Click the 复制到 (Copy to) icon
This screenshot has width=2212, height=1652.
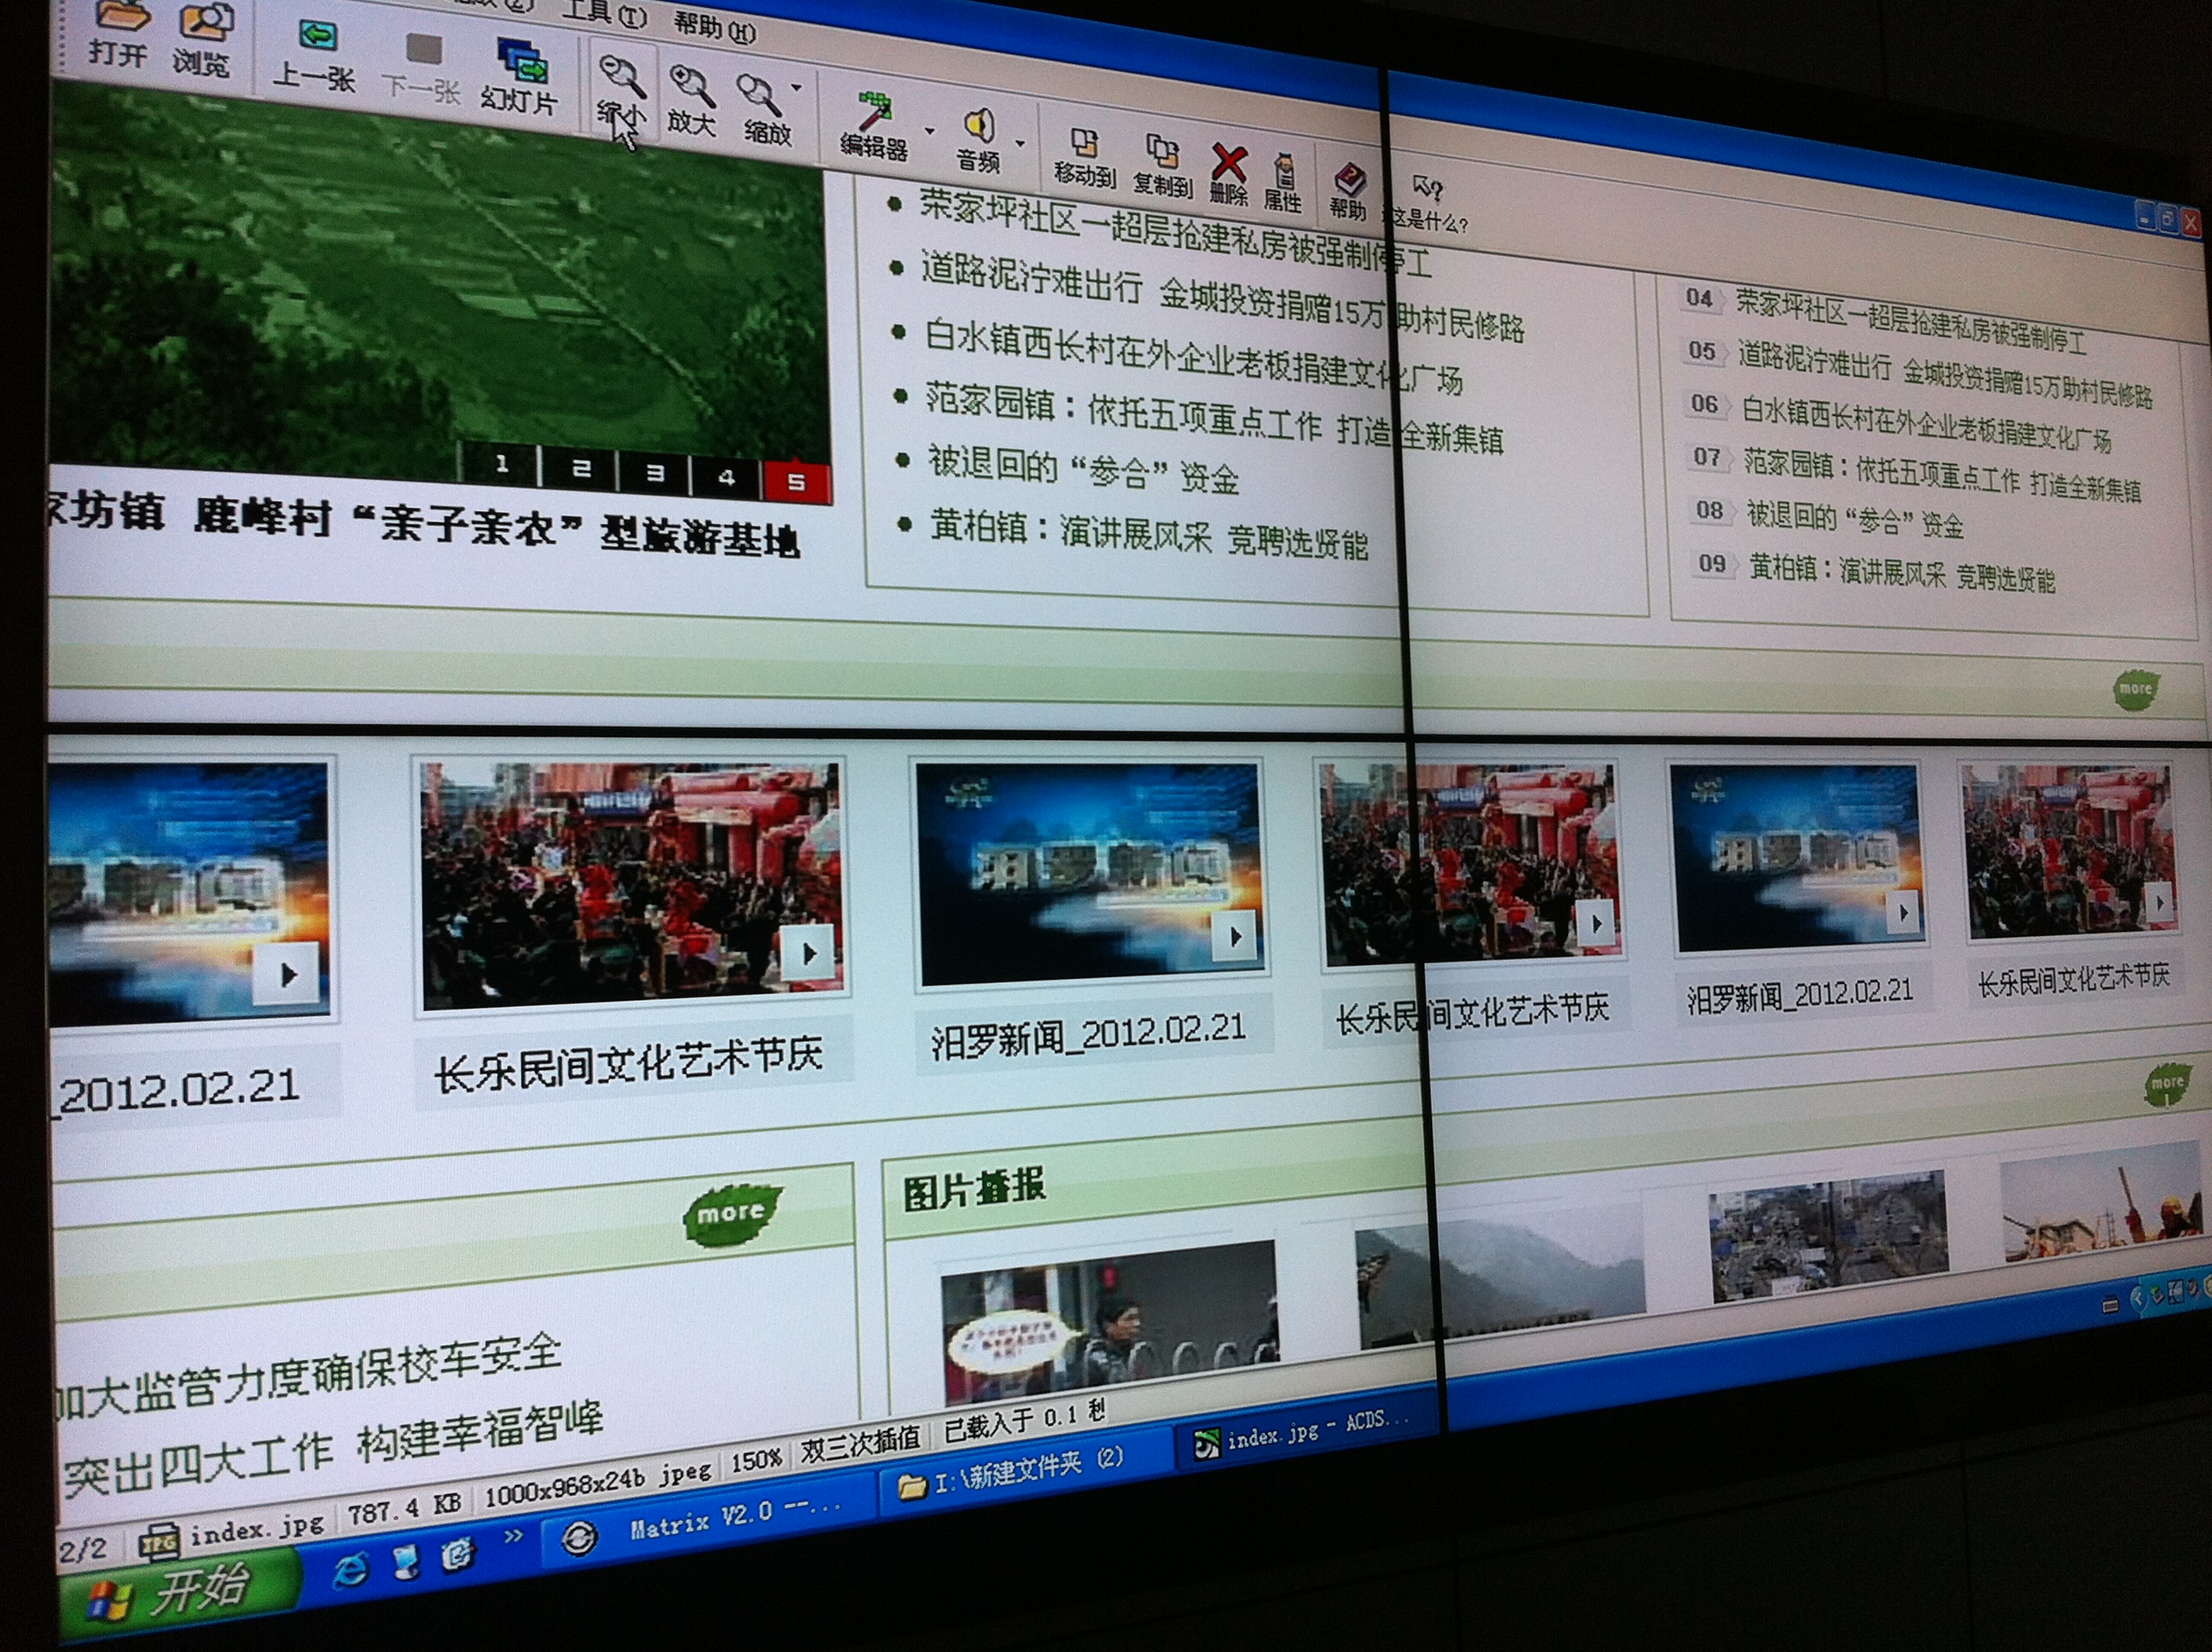coord(1162,166)
